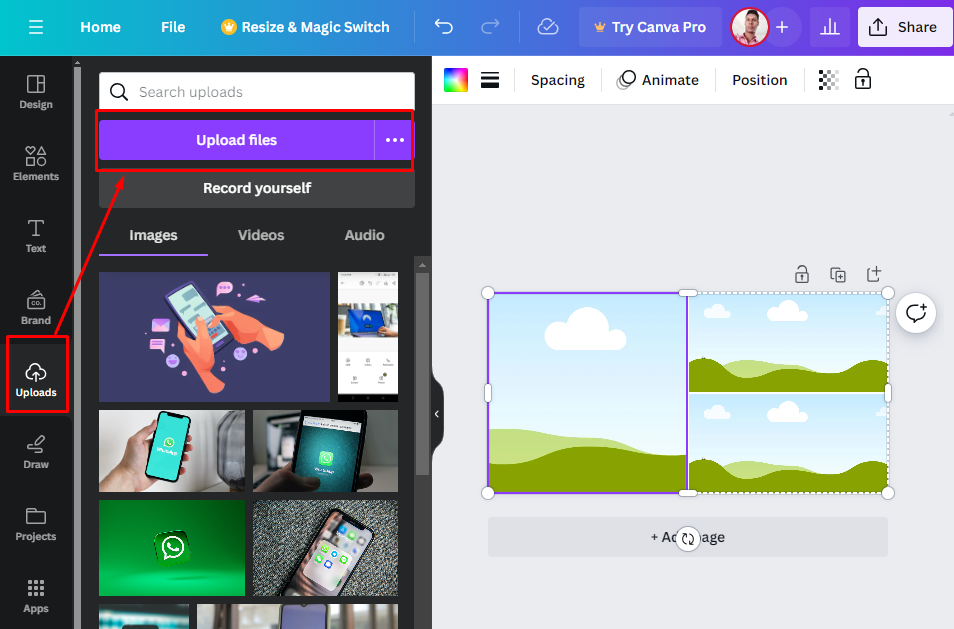
Task: Open the Projects panel
Action: pyautogui.click(x=36, y=524)
